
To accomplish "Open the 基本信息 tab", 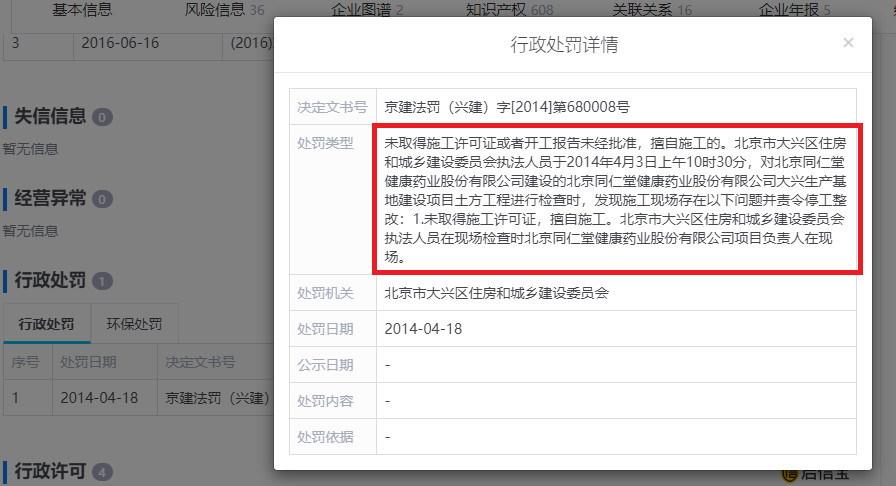I will pos(82,10).
